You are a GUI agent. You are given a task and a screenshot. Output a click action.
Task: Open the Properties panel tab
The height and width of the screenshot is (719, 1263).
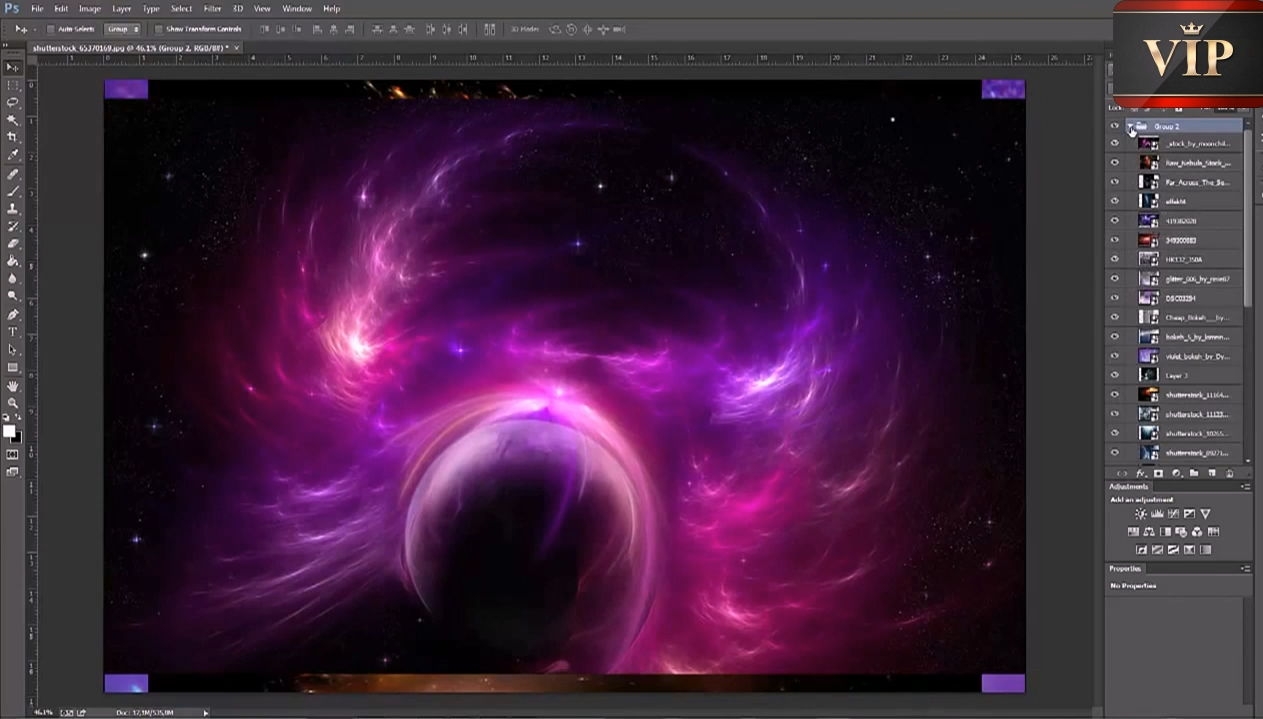point(1125,568)
